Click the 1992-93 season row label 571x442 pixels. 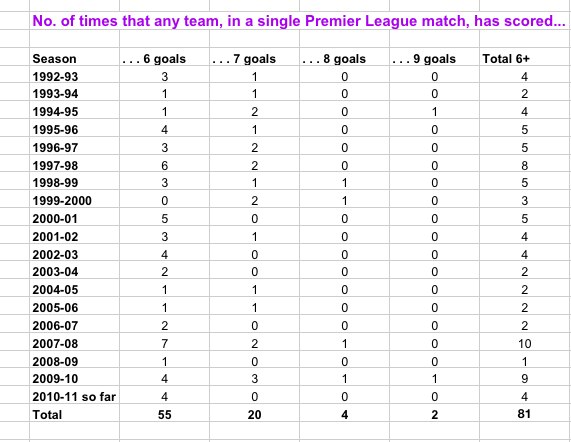pos(74,75)
